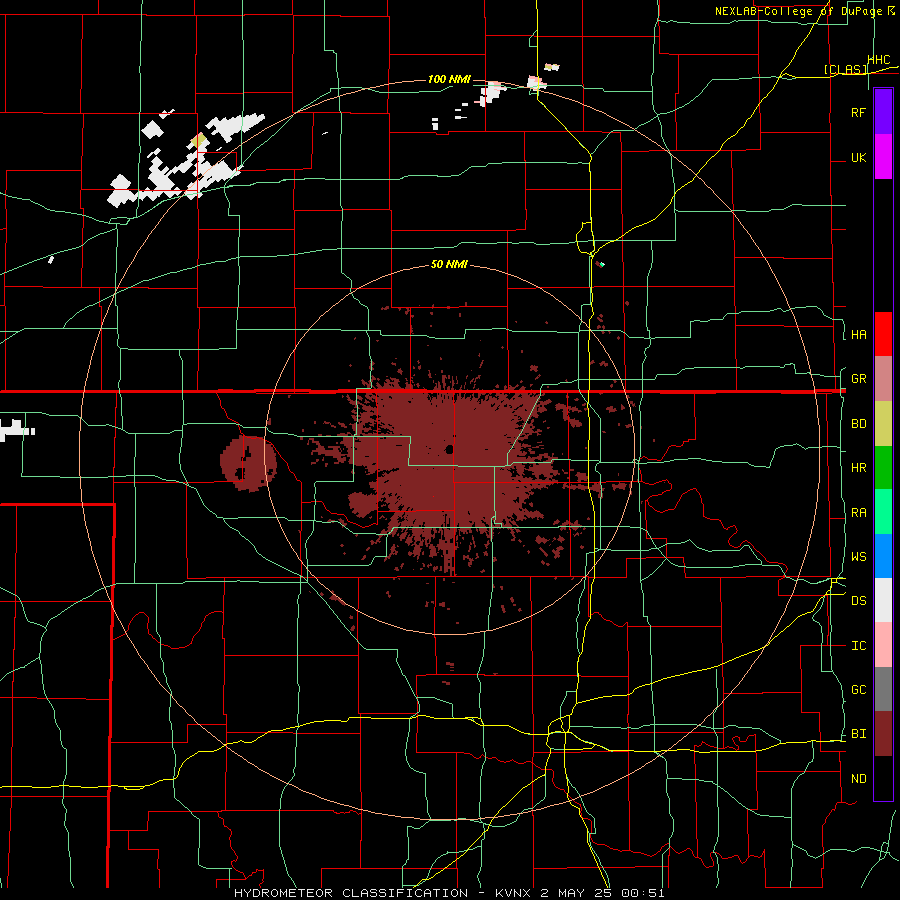Viewport: 900px width, 900px height.
Task: Click the HA legend label
Action: pyautogui.click(x=858, y=334)
